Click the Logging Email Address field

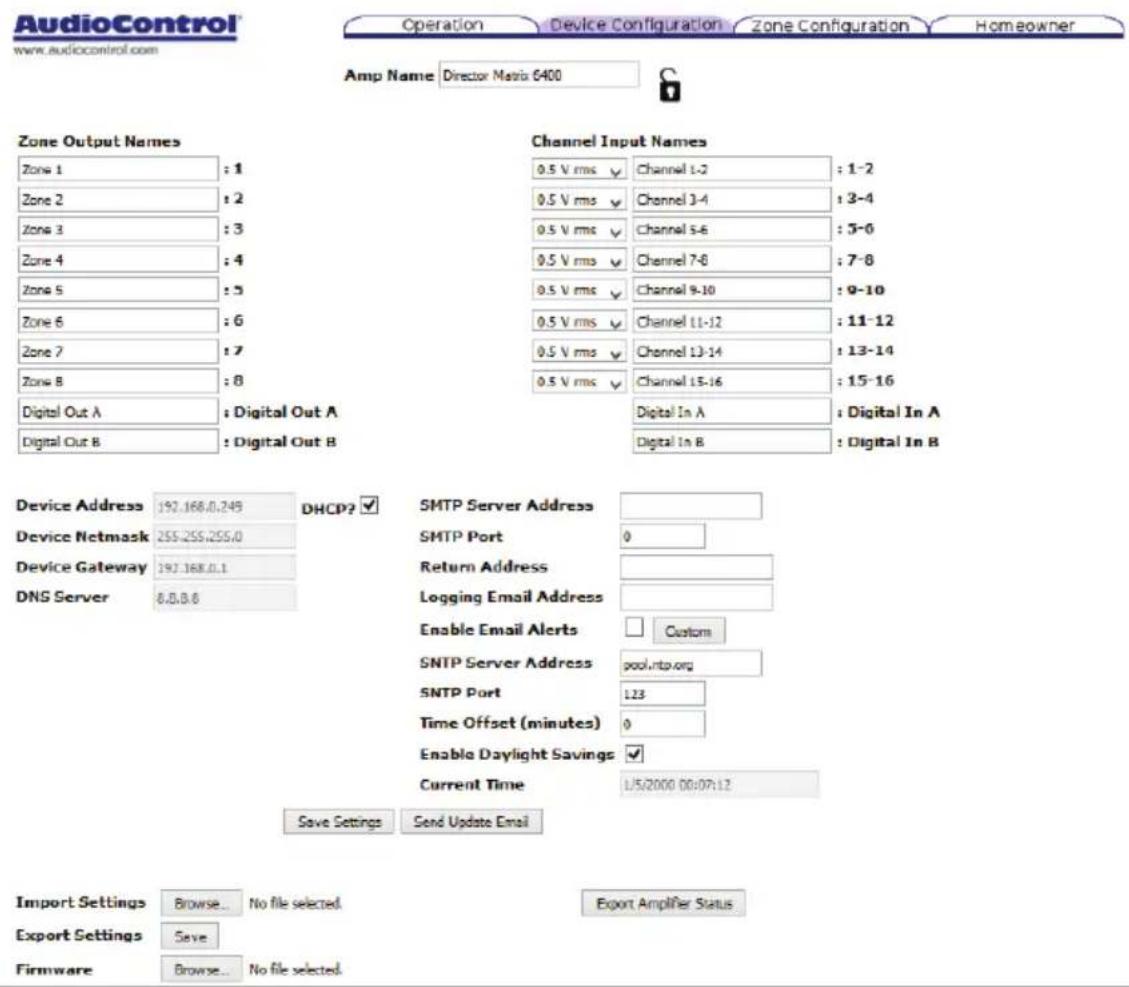tap(696, 598)
